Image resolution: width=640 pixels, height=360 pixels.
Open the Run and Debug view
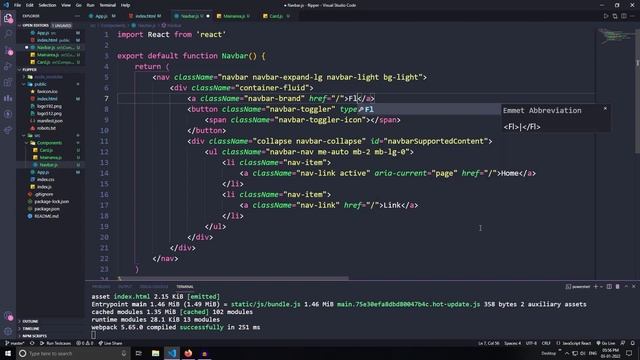click(x=8, y=67)
